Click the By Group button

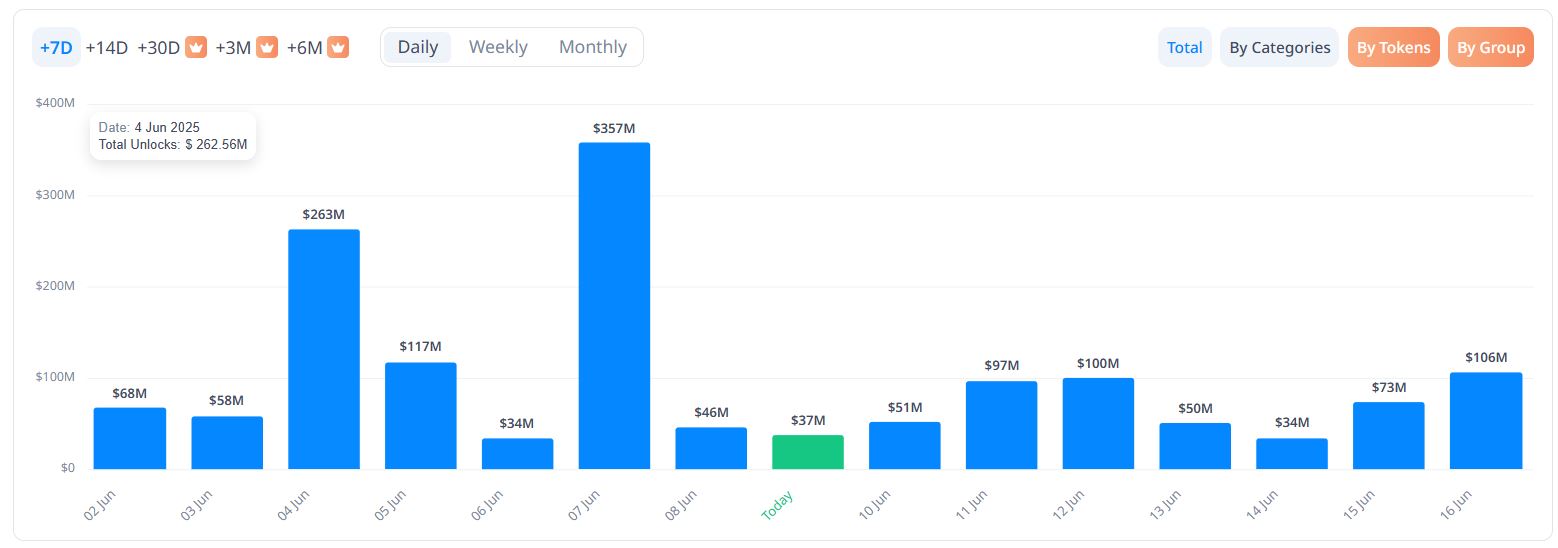coord(1490,47)
